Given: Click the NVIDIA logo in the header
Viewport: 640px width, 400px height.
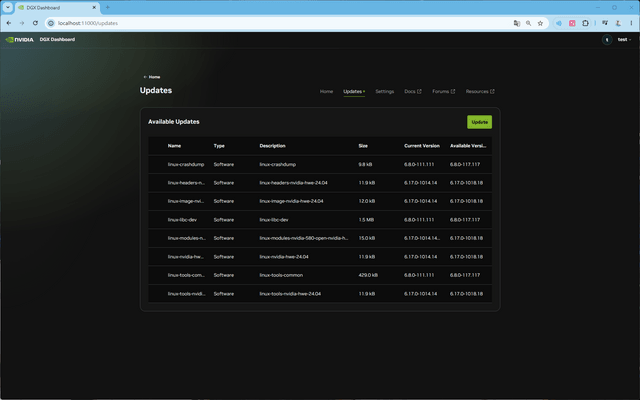Looking at the screenshot, I should 20,40.
